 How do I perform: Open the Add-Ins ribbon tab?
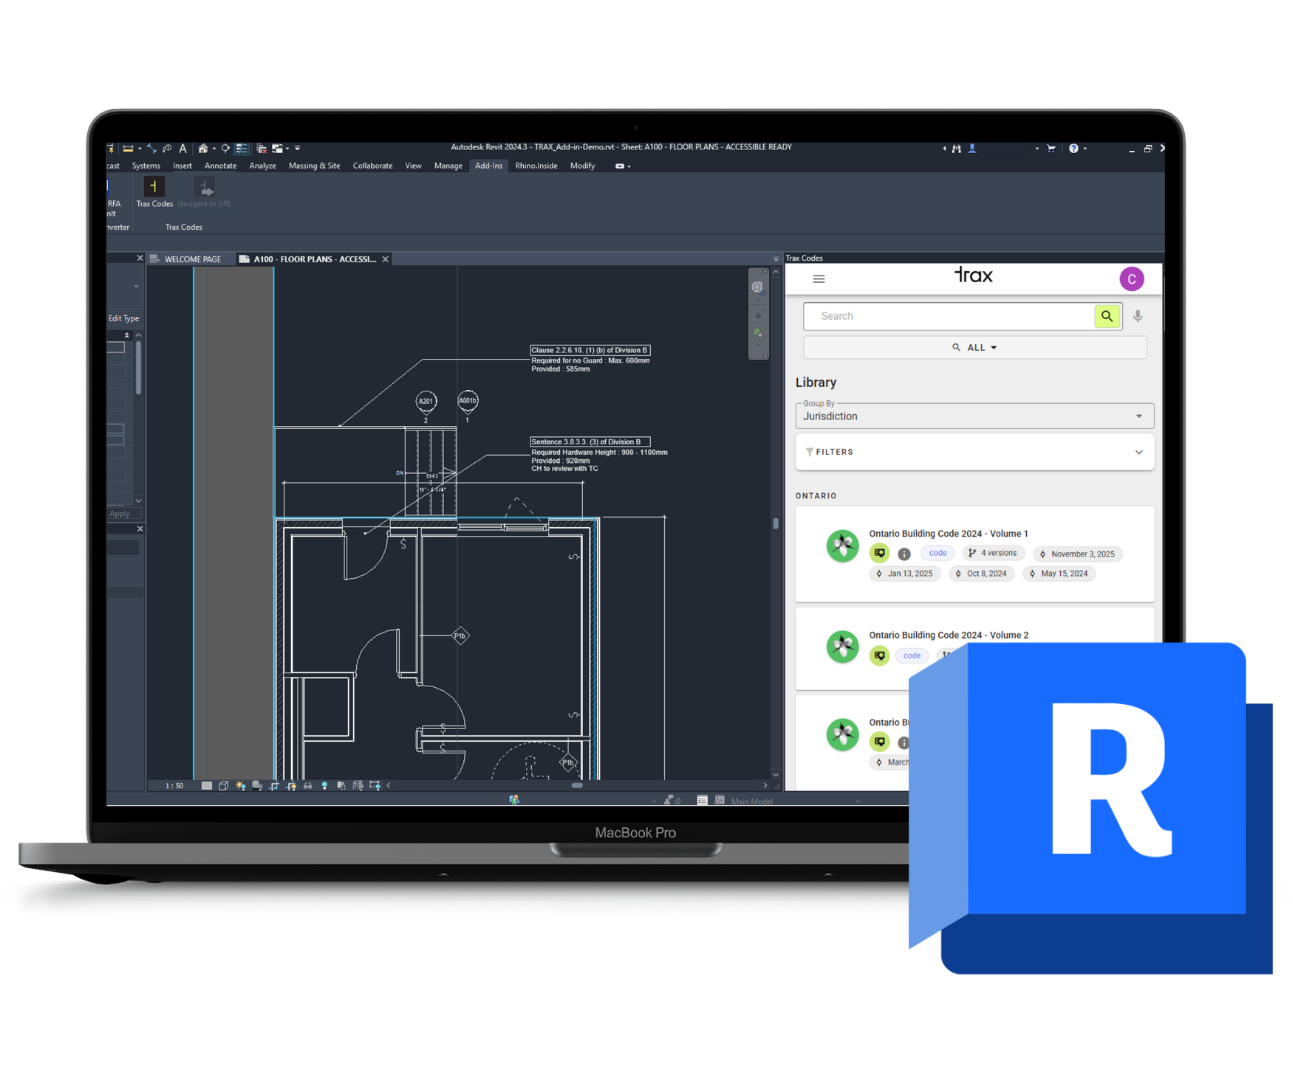489,166
